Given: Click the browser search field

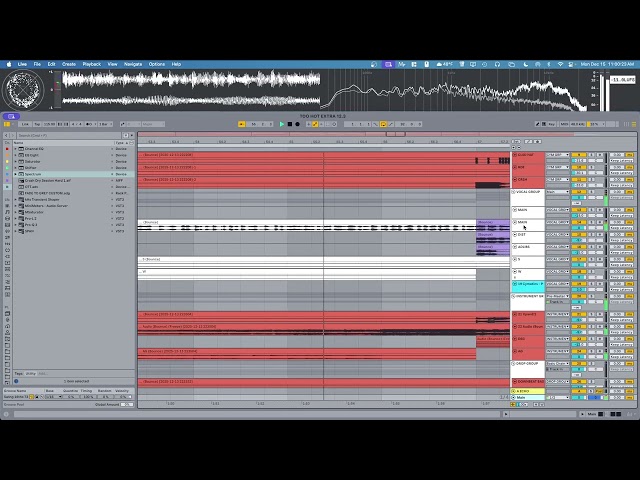Looking at the screenshot, I should (69, 135).
